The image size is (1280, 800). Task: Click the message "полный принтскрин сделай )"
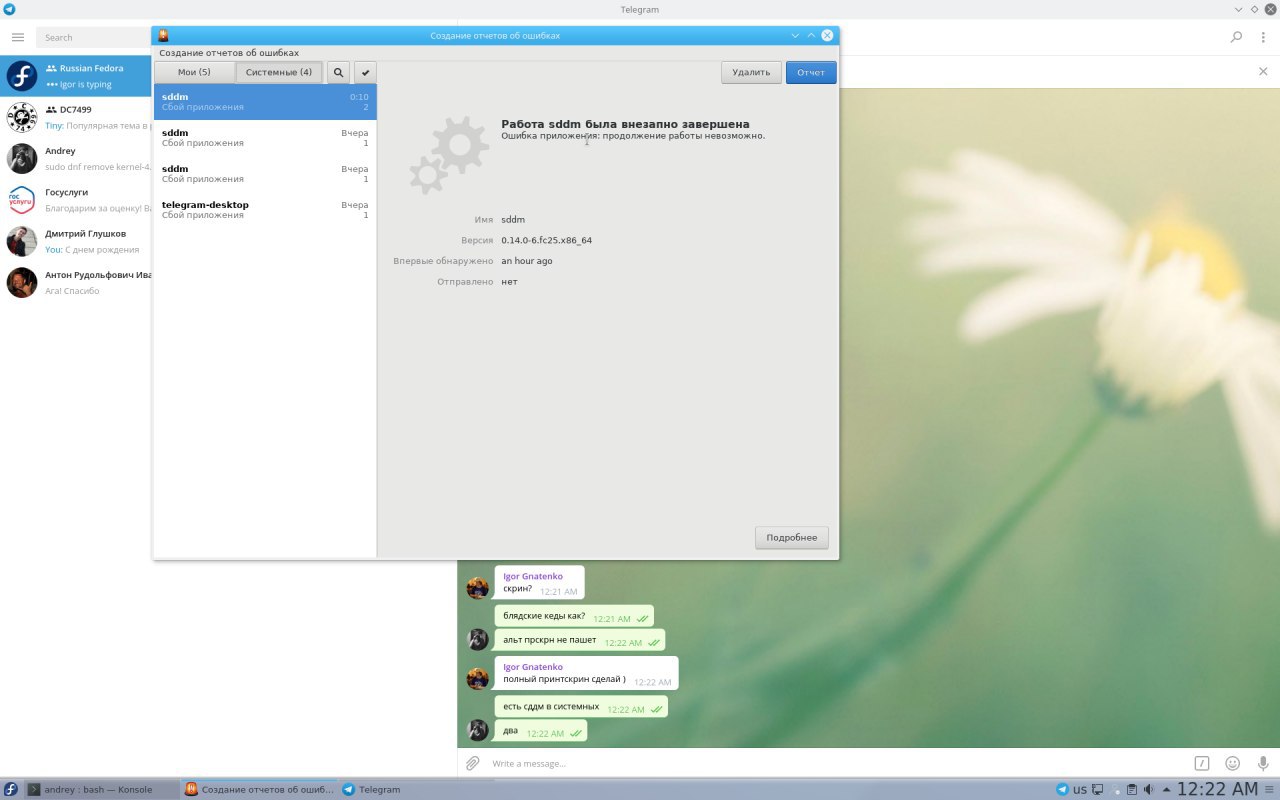coord(564,679)
